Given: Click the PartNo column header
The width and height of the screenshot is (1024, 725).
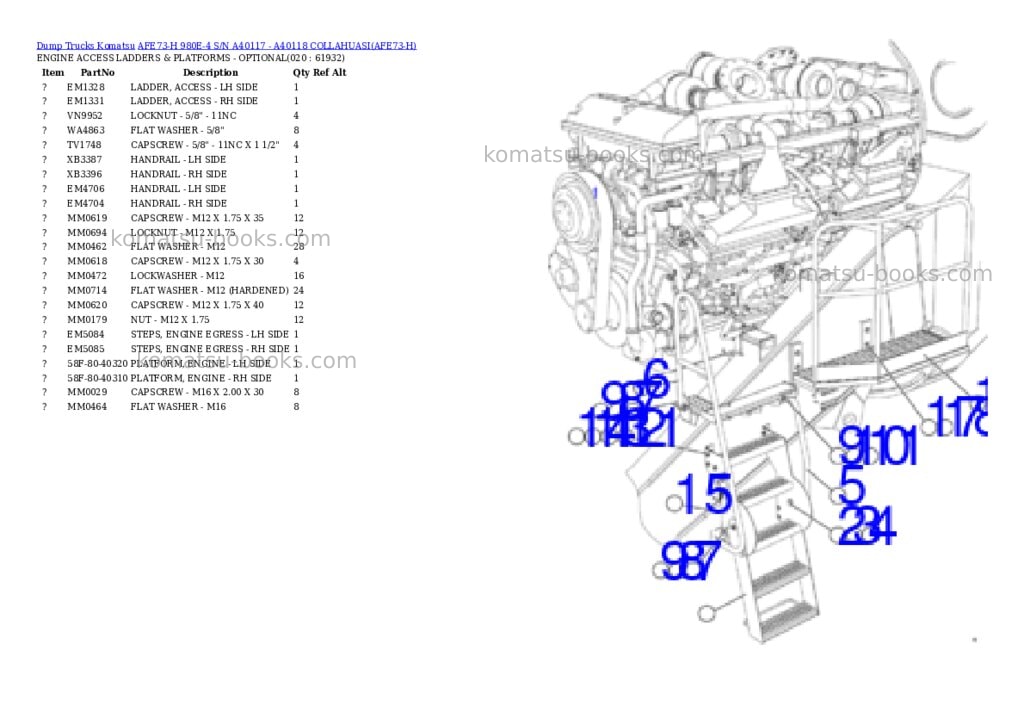Looking at the screenshot, I should click(x=97, y=72).
